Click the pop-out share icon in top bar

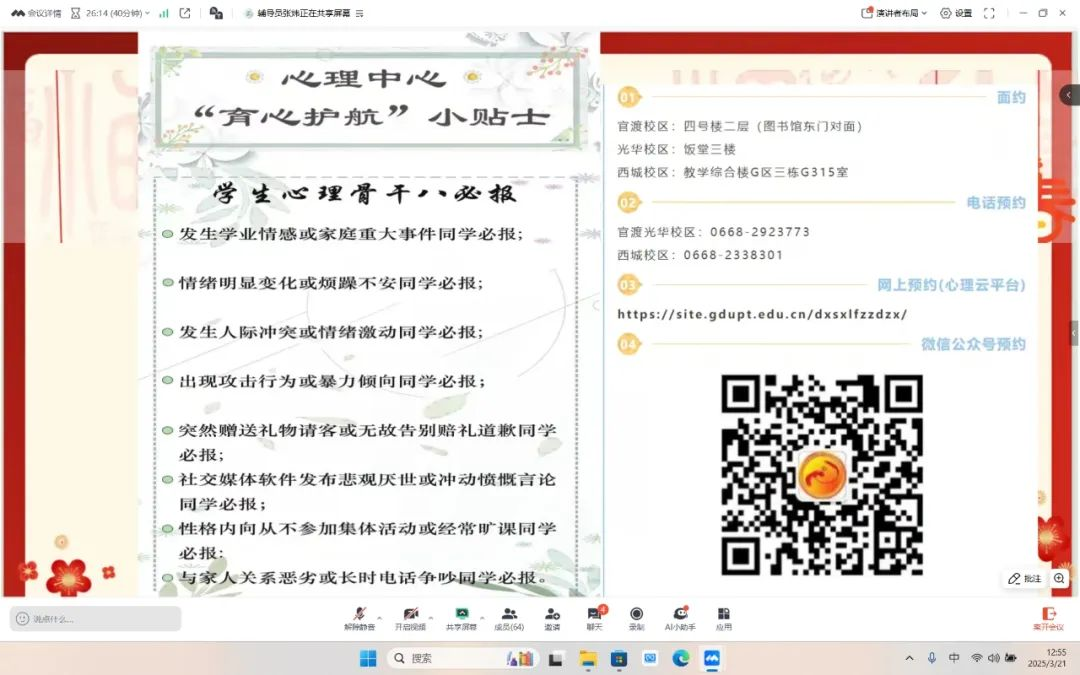tap(185, 13)
